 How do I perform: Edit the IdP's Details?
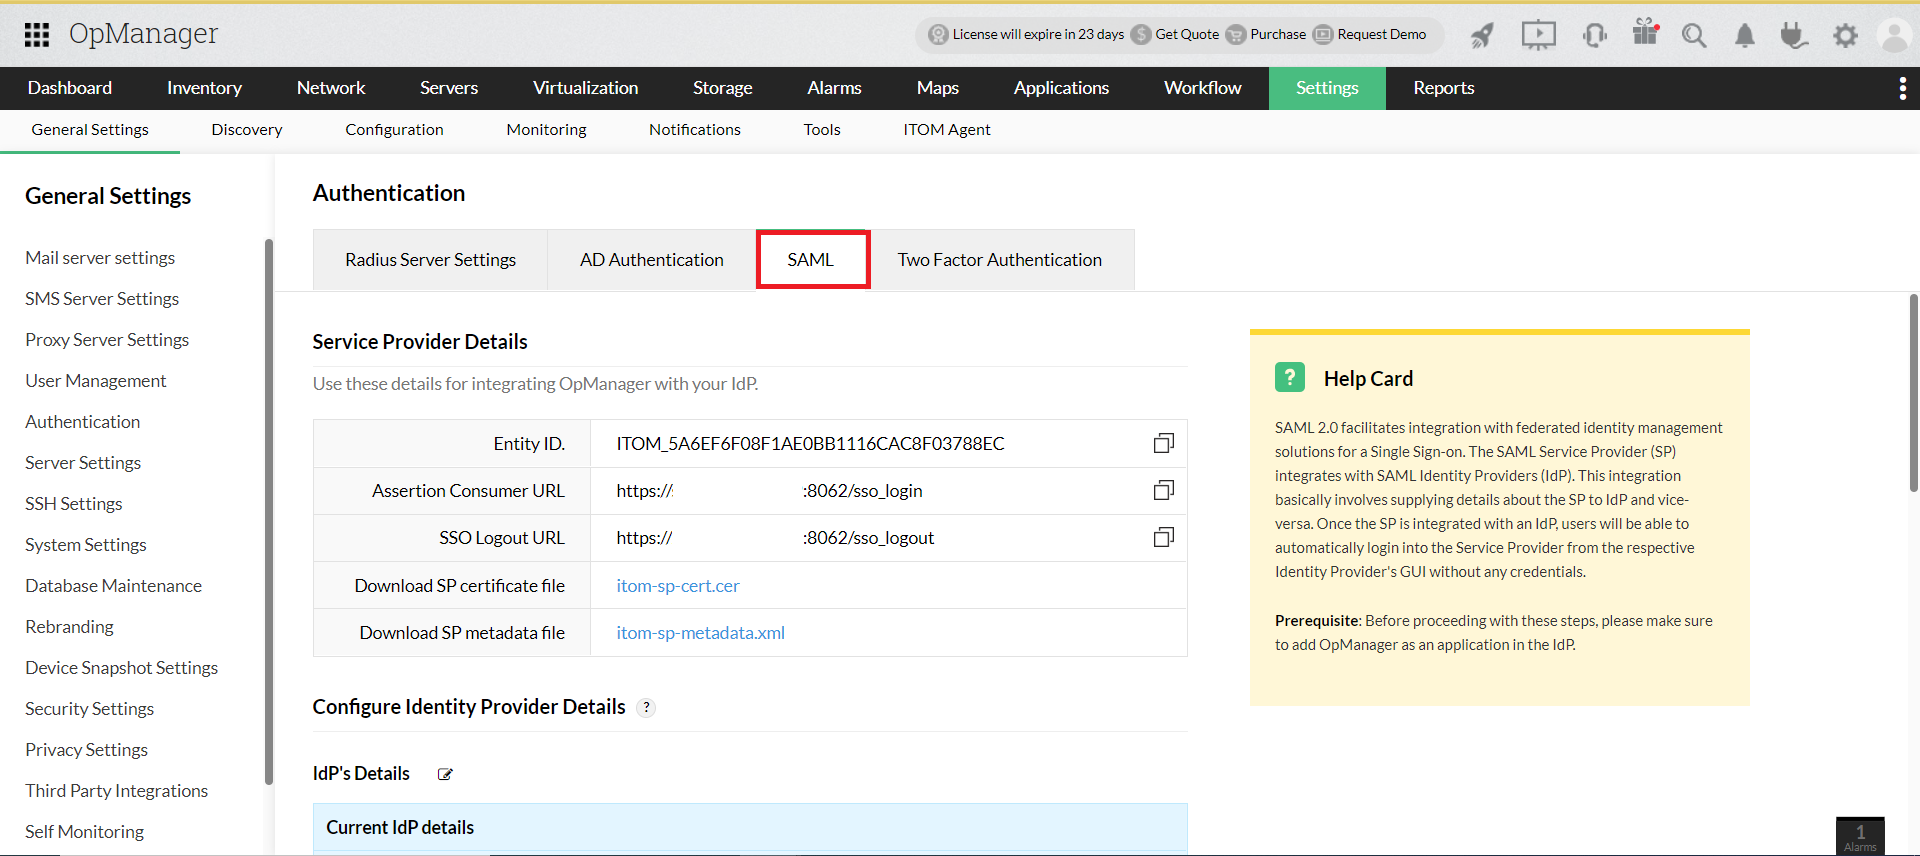click(445, 774)
